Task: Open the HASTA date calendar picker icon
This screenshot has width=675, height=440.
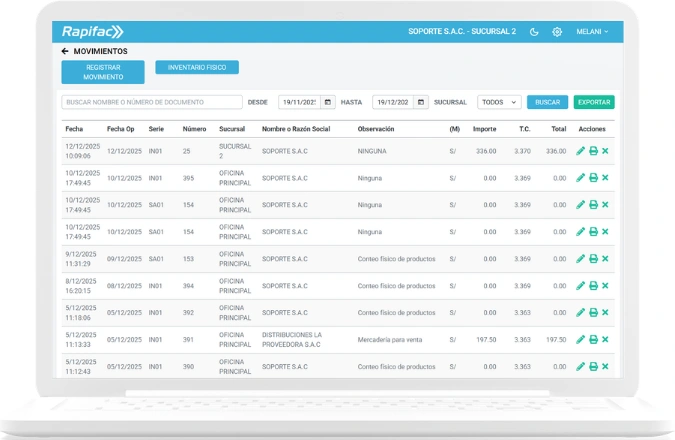Action: (421, 102)
